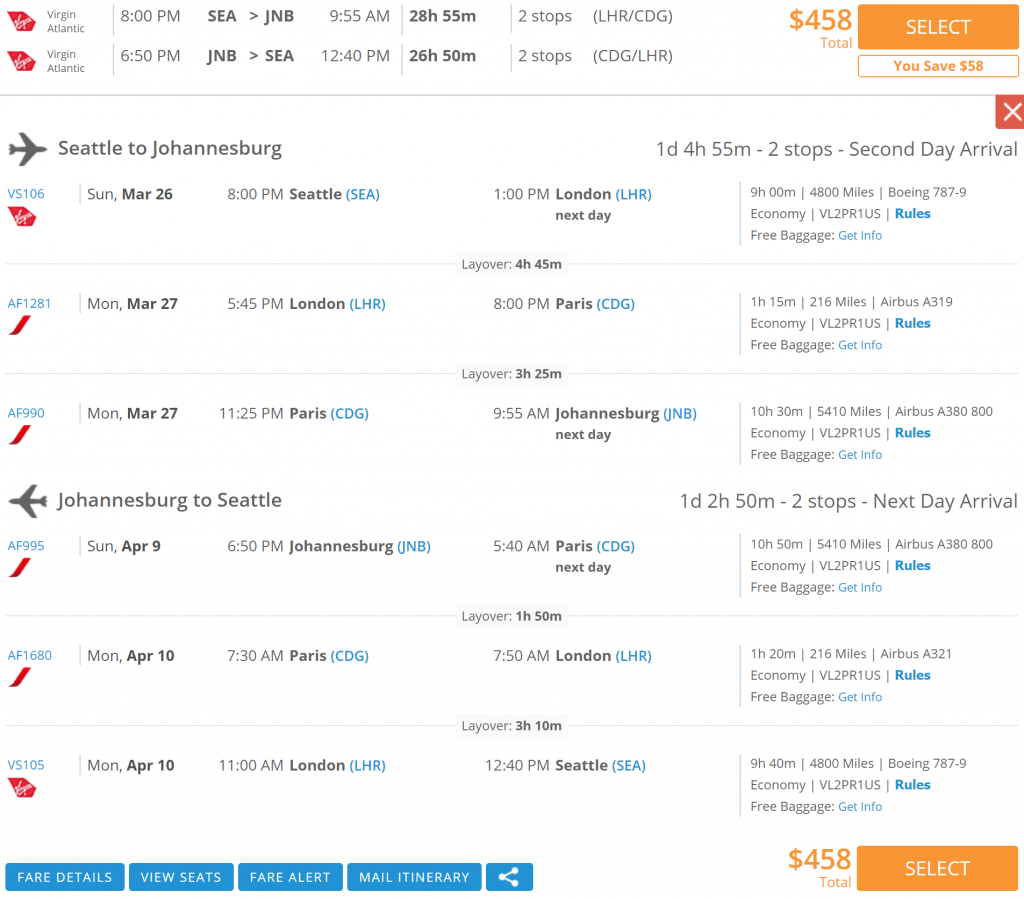Click (JNB) airport code at 9:55 AM arrival
1024x899 pixels.
(x=680, y=414)
